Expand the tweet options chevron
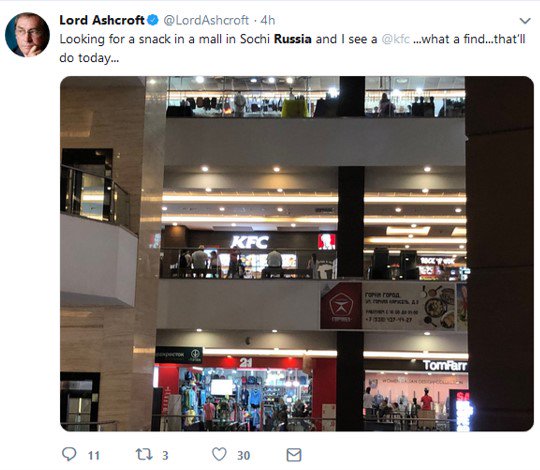Image resolution: width=540 pixels, height=470 pixels. pyautogui.click(x=525, y=21)
